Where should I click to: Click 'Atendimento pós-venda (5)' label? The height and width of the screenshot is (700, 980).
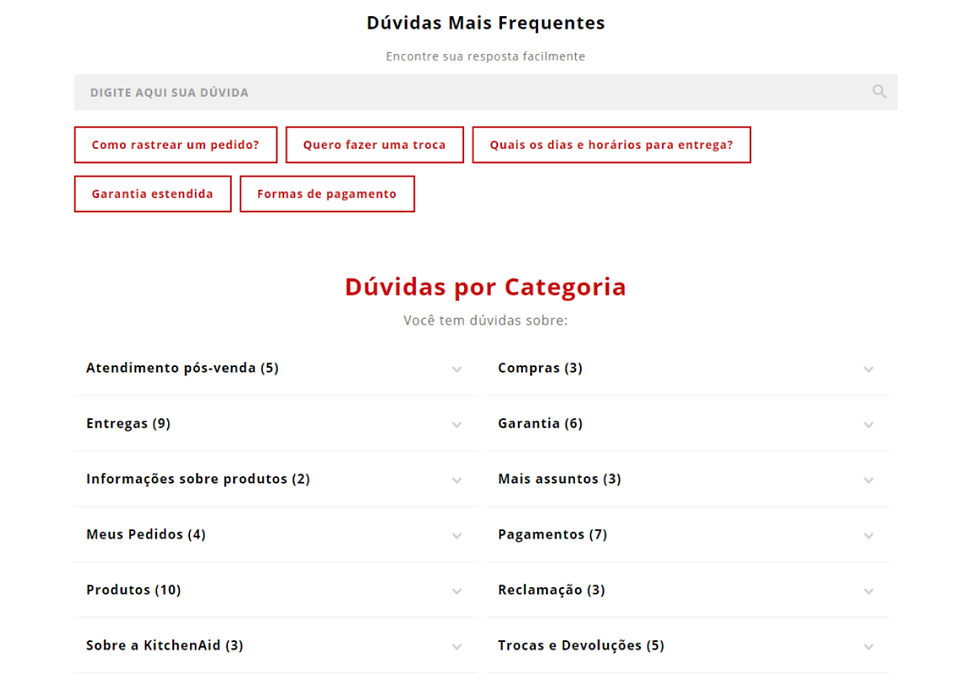click(182, 368)
